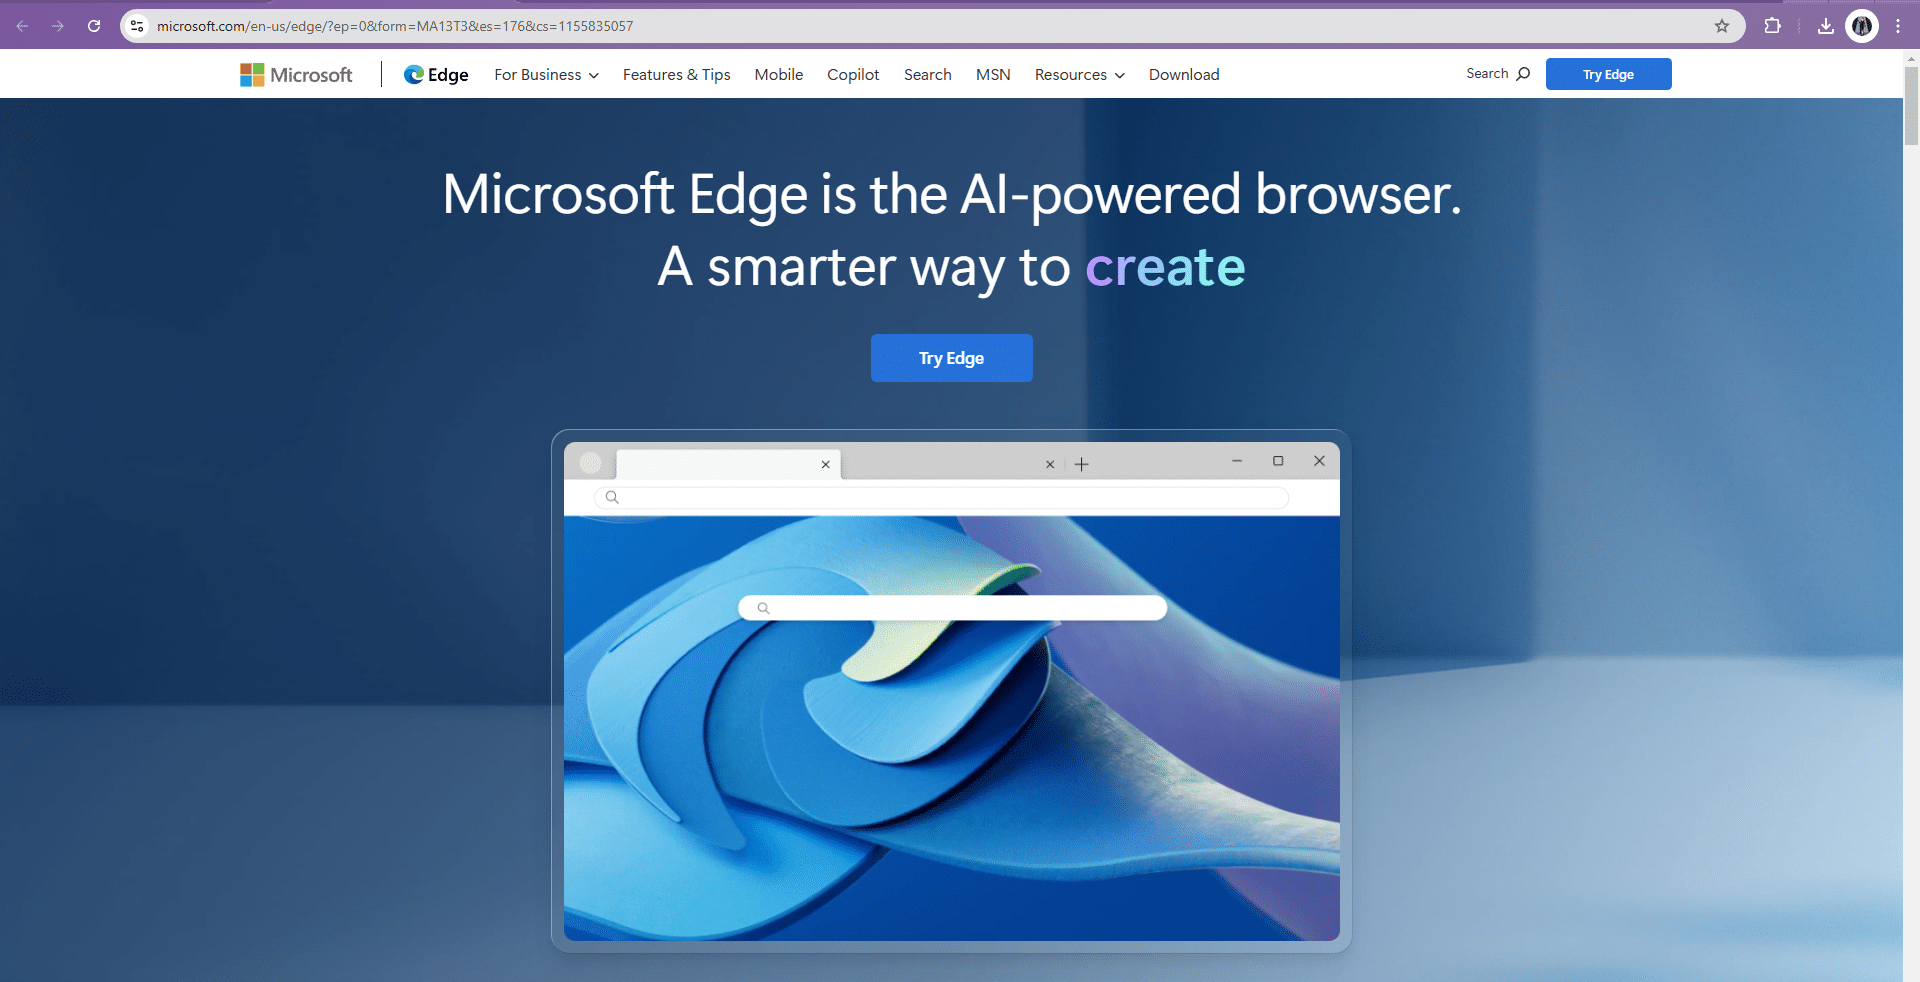This screenshot has width=1920, height=982.
Task: Open the MSN menu item
Action: pyautogui.click(x=993, y=75)
